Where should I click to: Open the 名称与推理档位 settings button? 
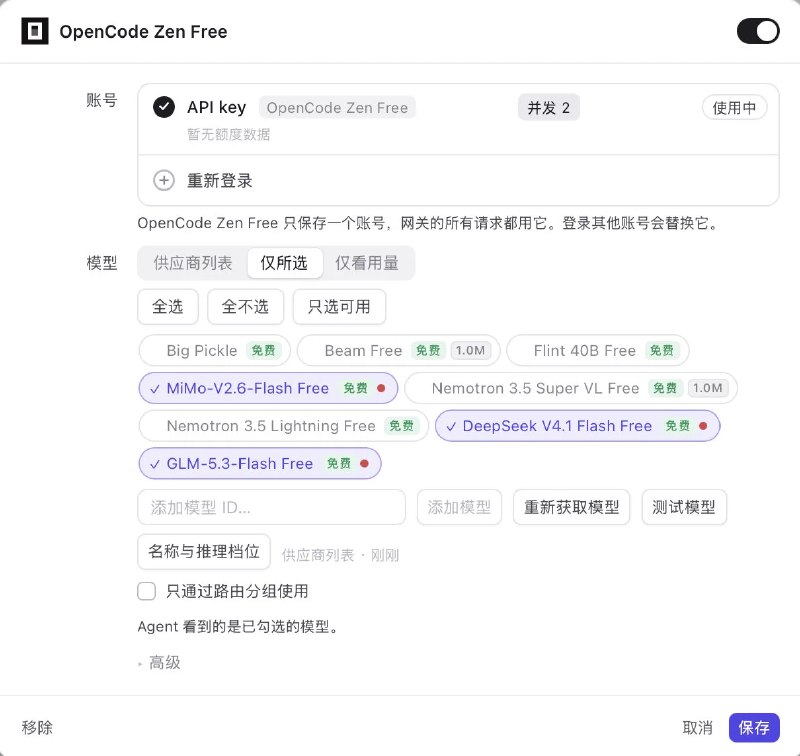pyautogui.click(x=204, y=551)
